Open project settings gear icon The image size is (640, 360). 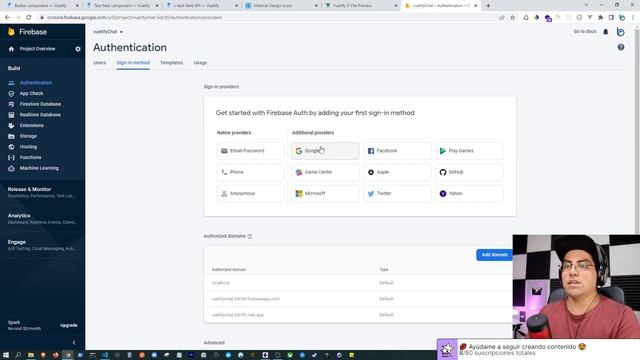(x=78, y=49)
